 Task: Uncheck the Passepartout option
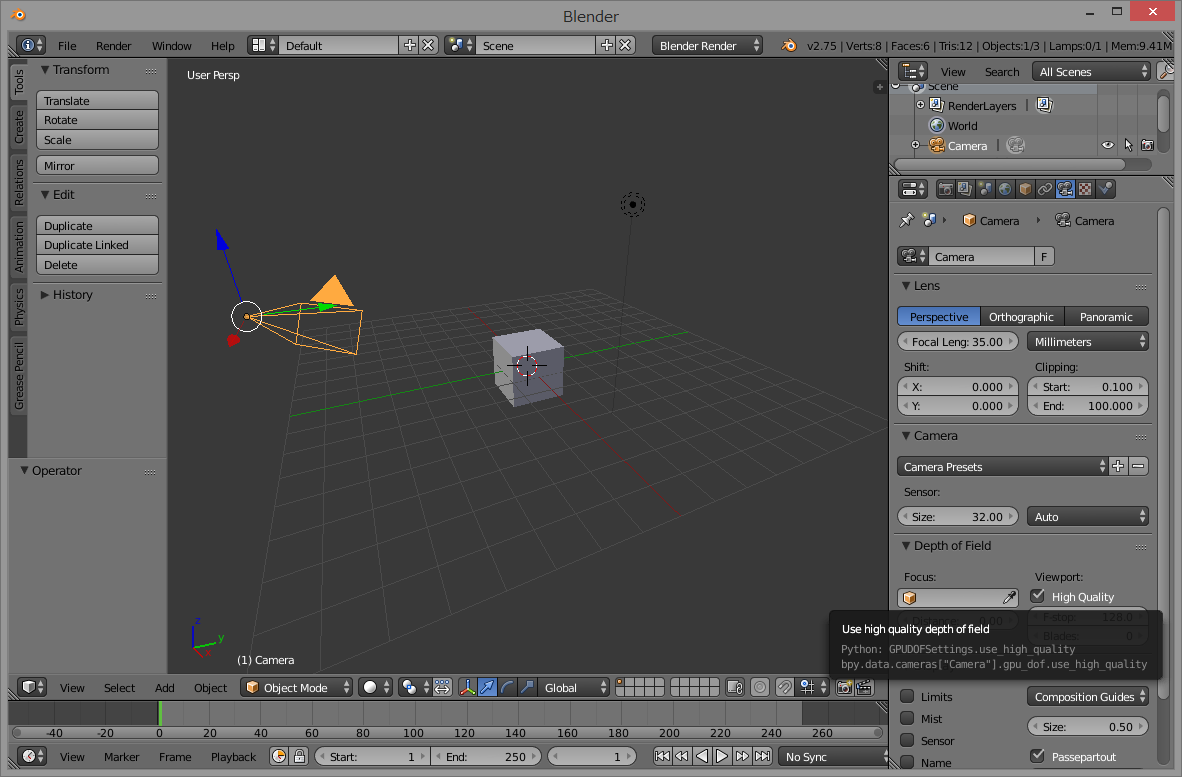point(1037,755)
